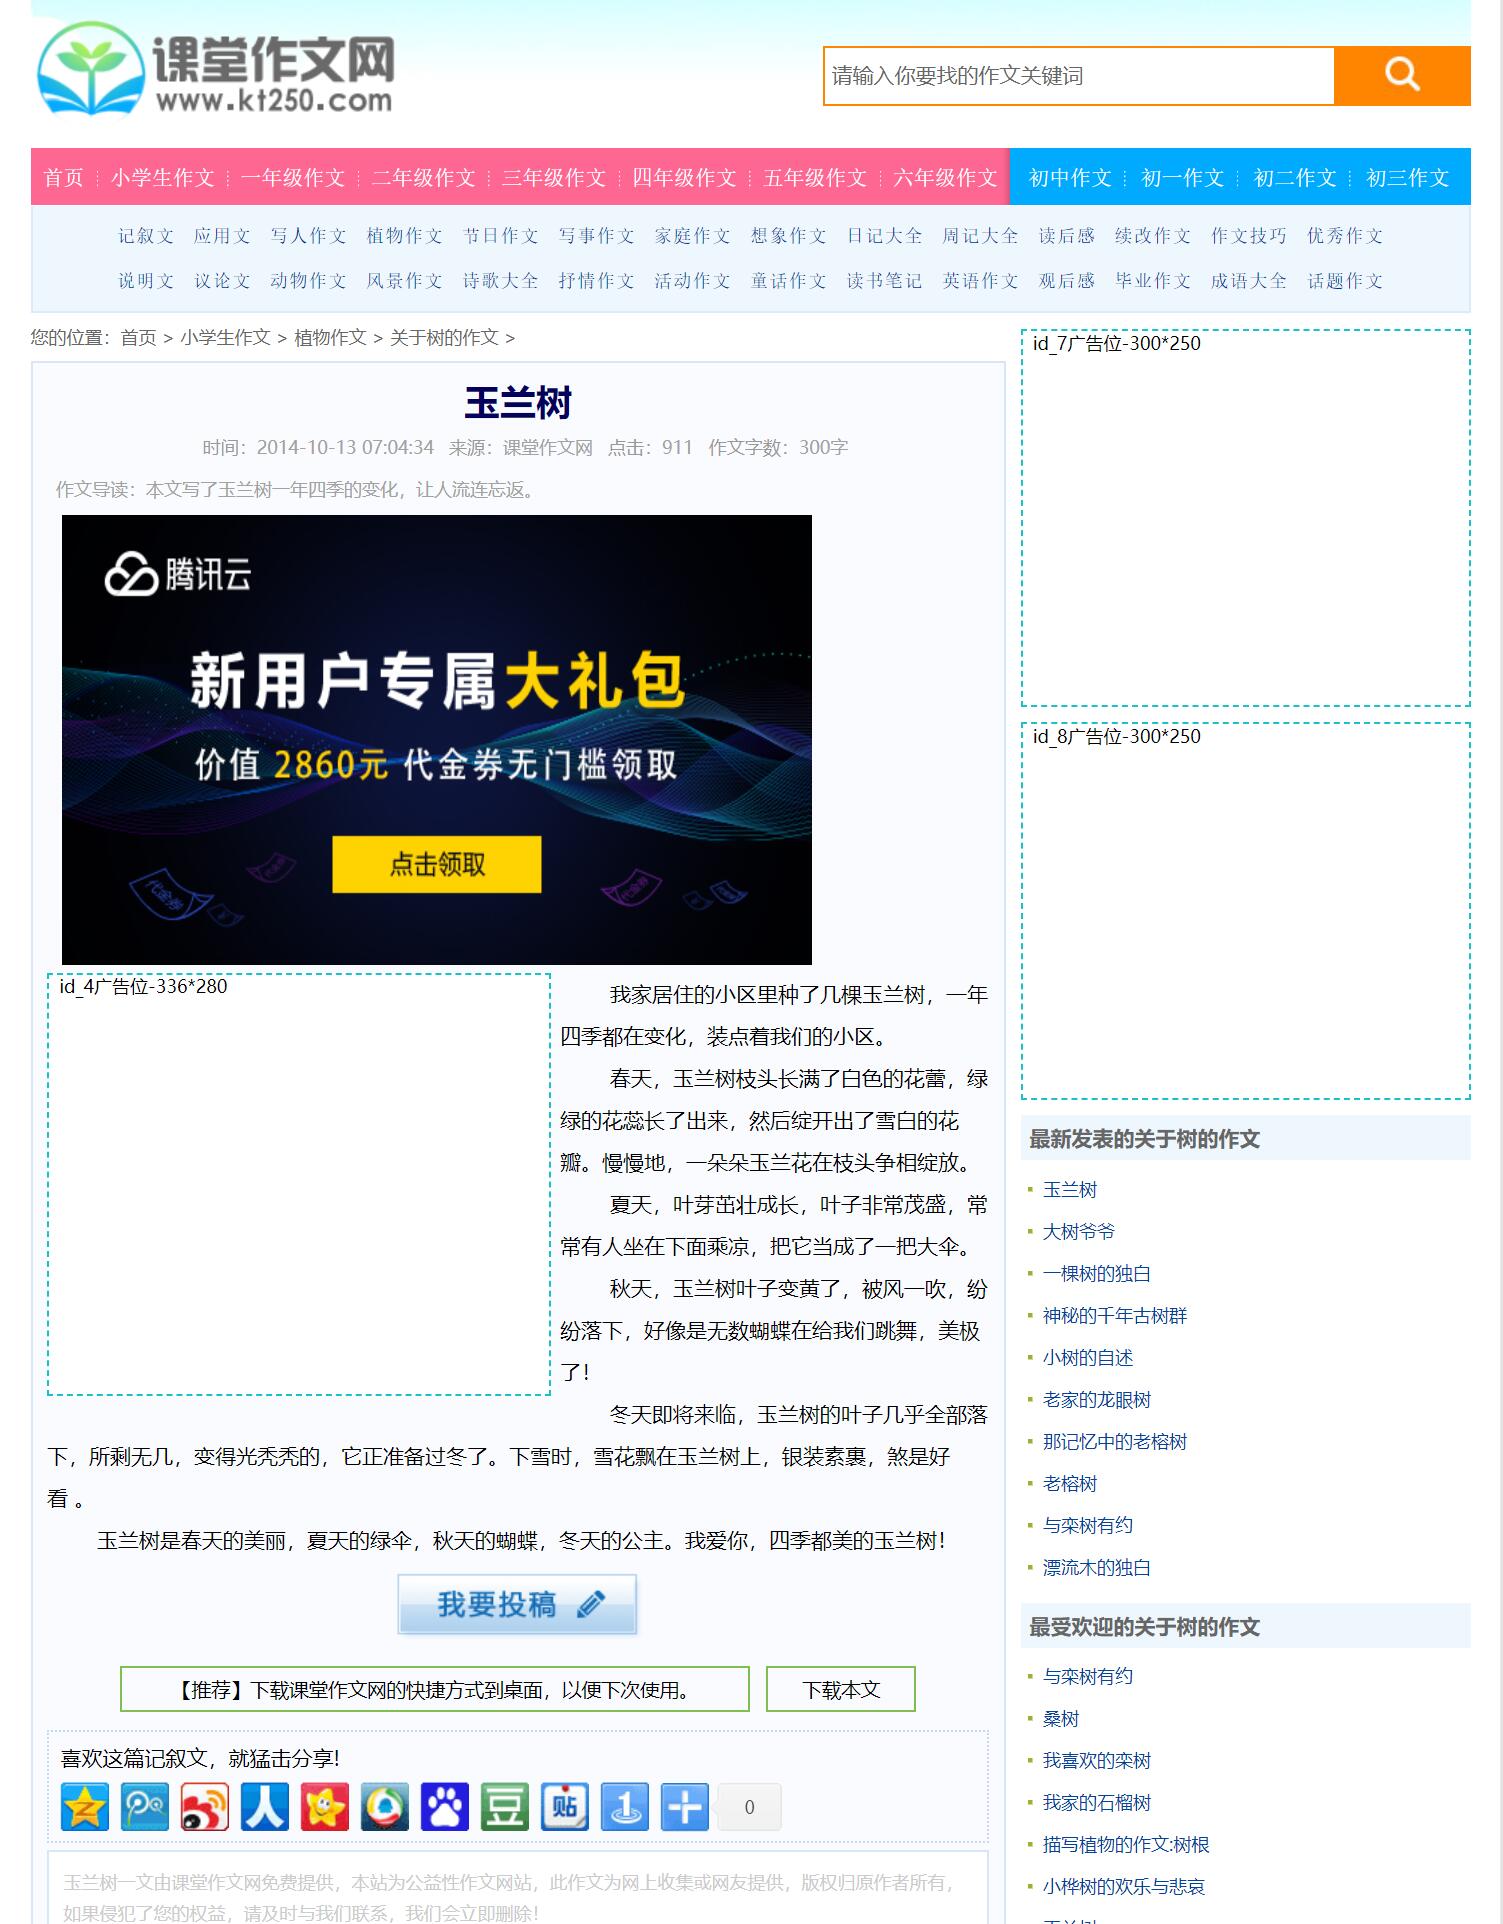
Task: Focus the essay keyword search box
Action: (1079, 76)
